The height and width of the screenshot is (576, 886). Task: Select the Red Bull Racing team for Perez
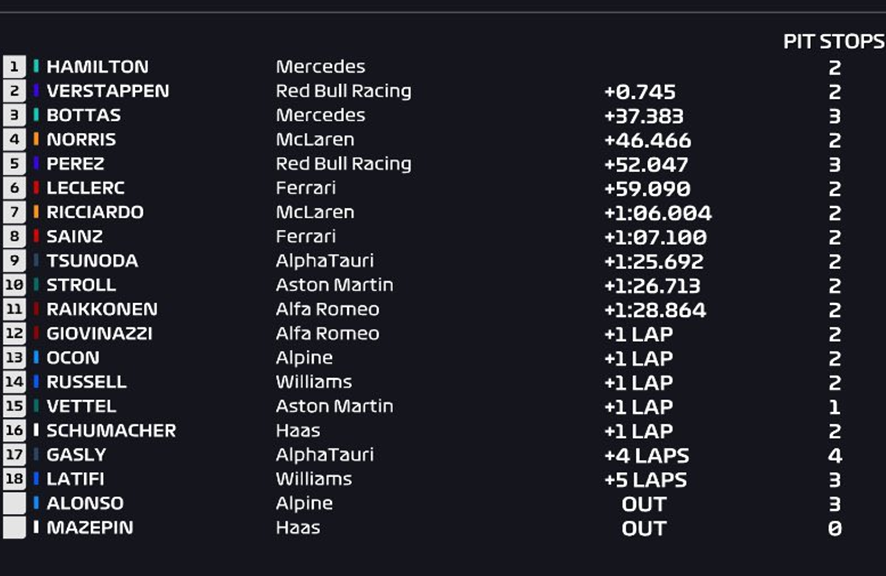(x=344, y=164)
